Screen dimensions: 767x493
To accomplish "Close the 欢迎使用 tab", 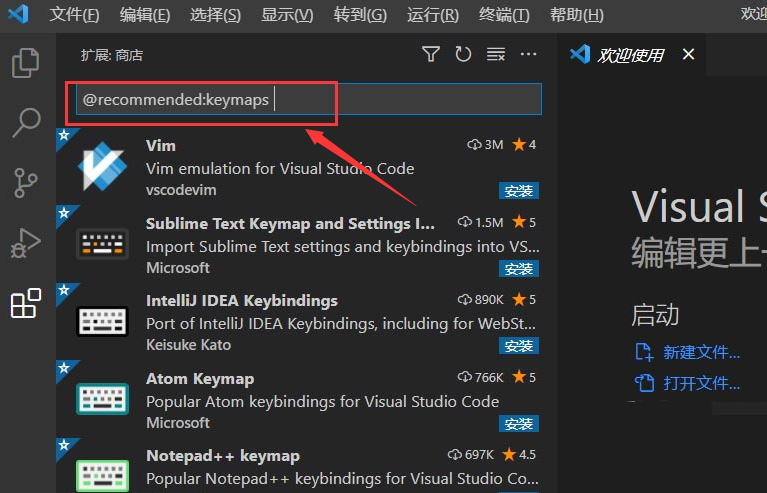I will pos(688,55).
